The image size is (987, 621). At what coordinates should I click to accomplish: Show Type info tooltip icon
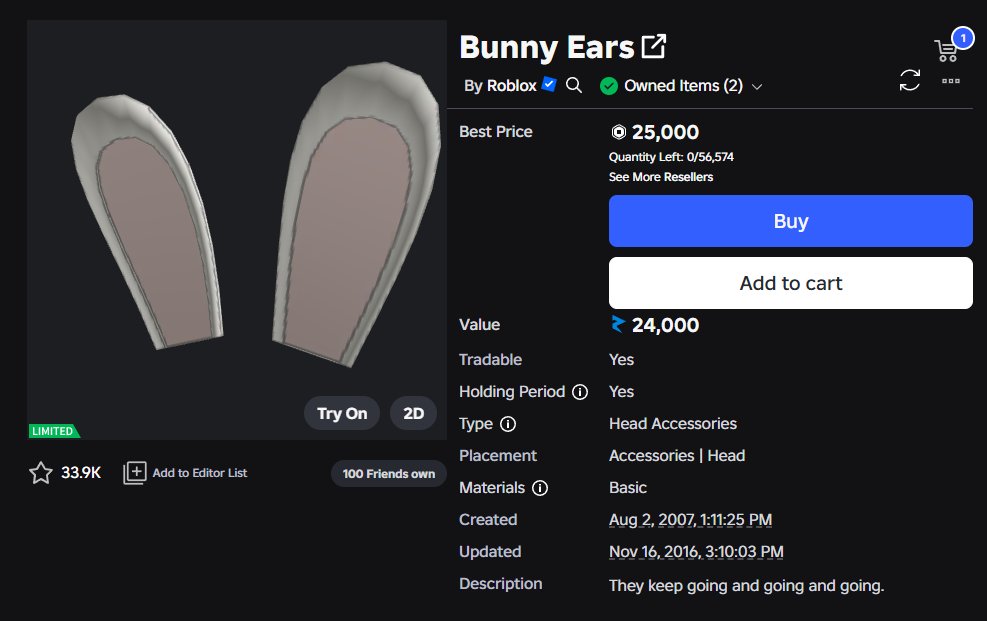click(x=508, y=424)
